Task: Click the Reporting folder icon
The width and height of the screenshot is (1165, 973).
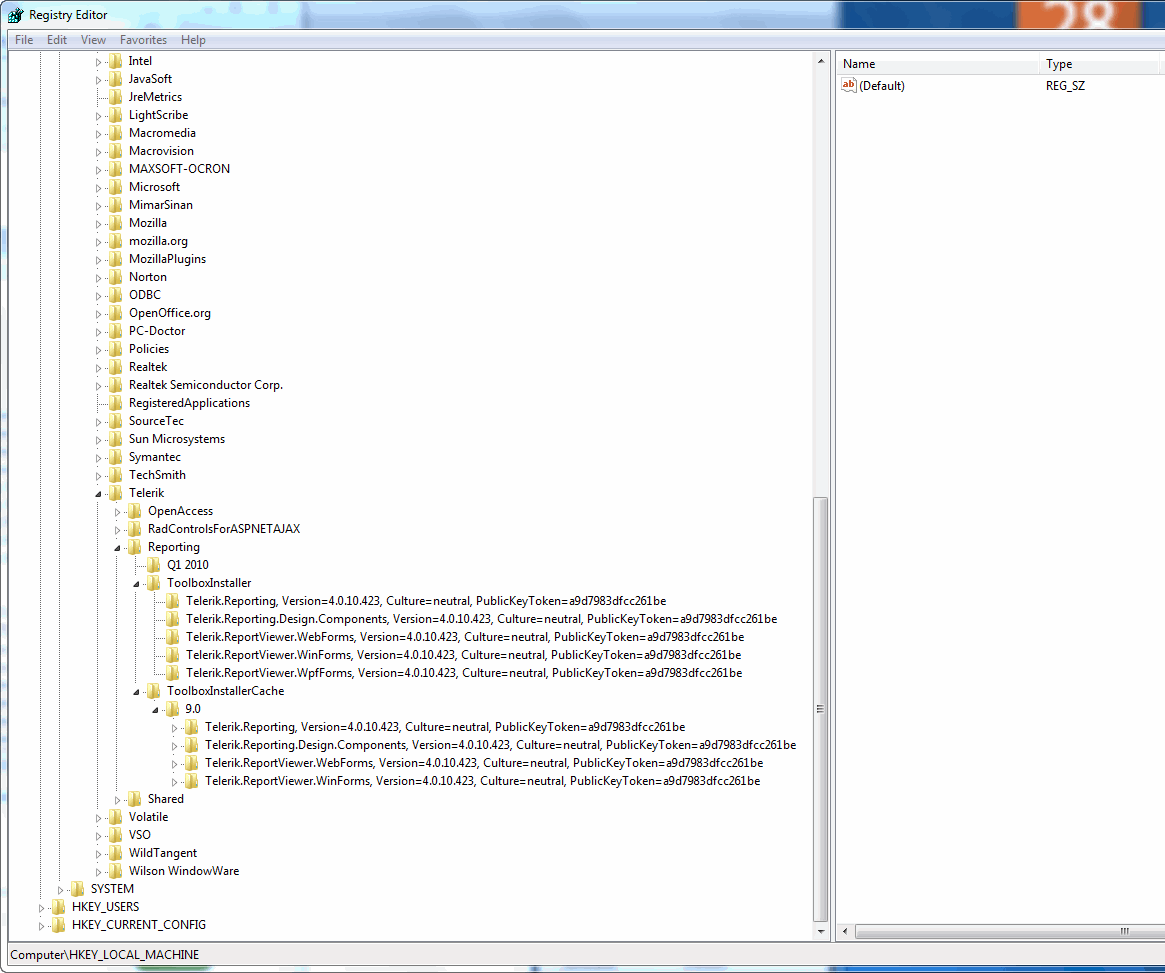Action: click(x=135, y=547)
